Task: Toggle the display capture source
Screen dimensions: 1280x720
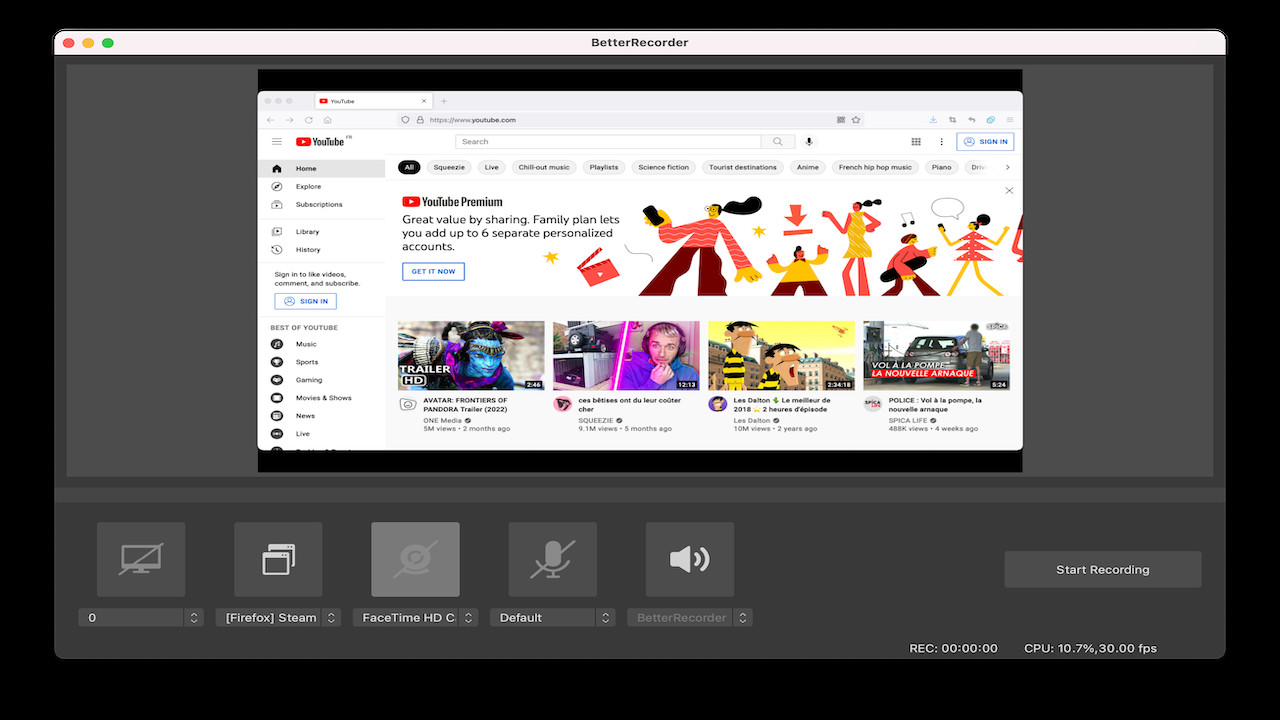Action: click(140, 561)
